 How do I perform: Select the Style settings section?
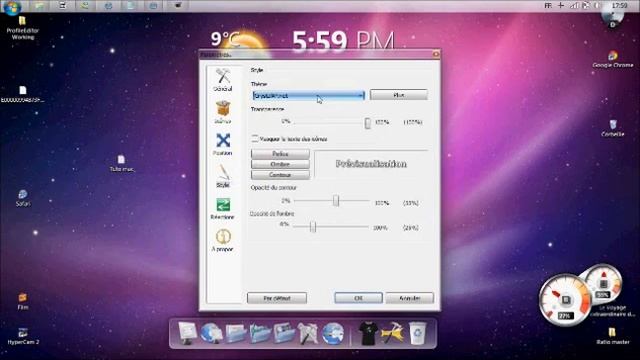pyautogui.click(x=223, y=176)
